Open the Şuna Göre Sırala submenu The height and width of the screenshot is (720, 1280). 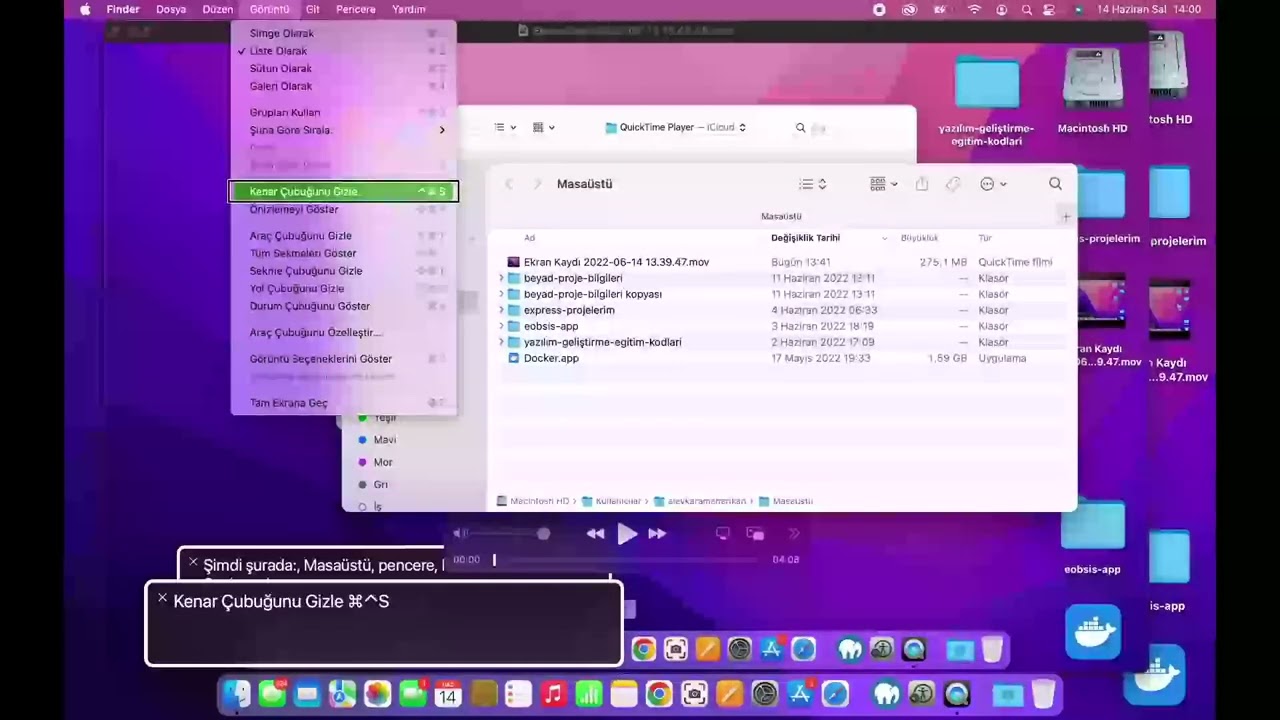pyautogui.click(x=343, y=130)
